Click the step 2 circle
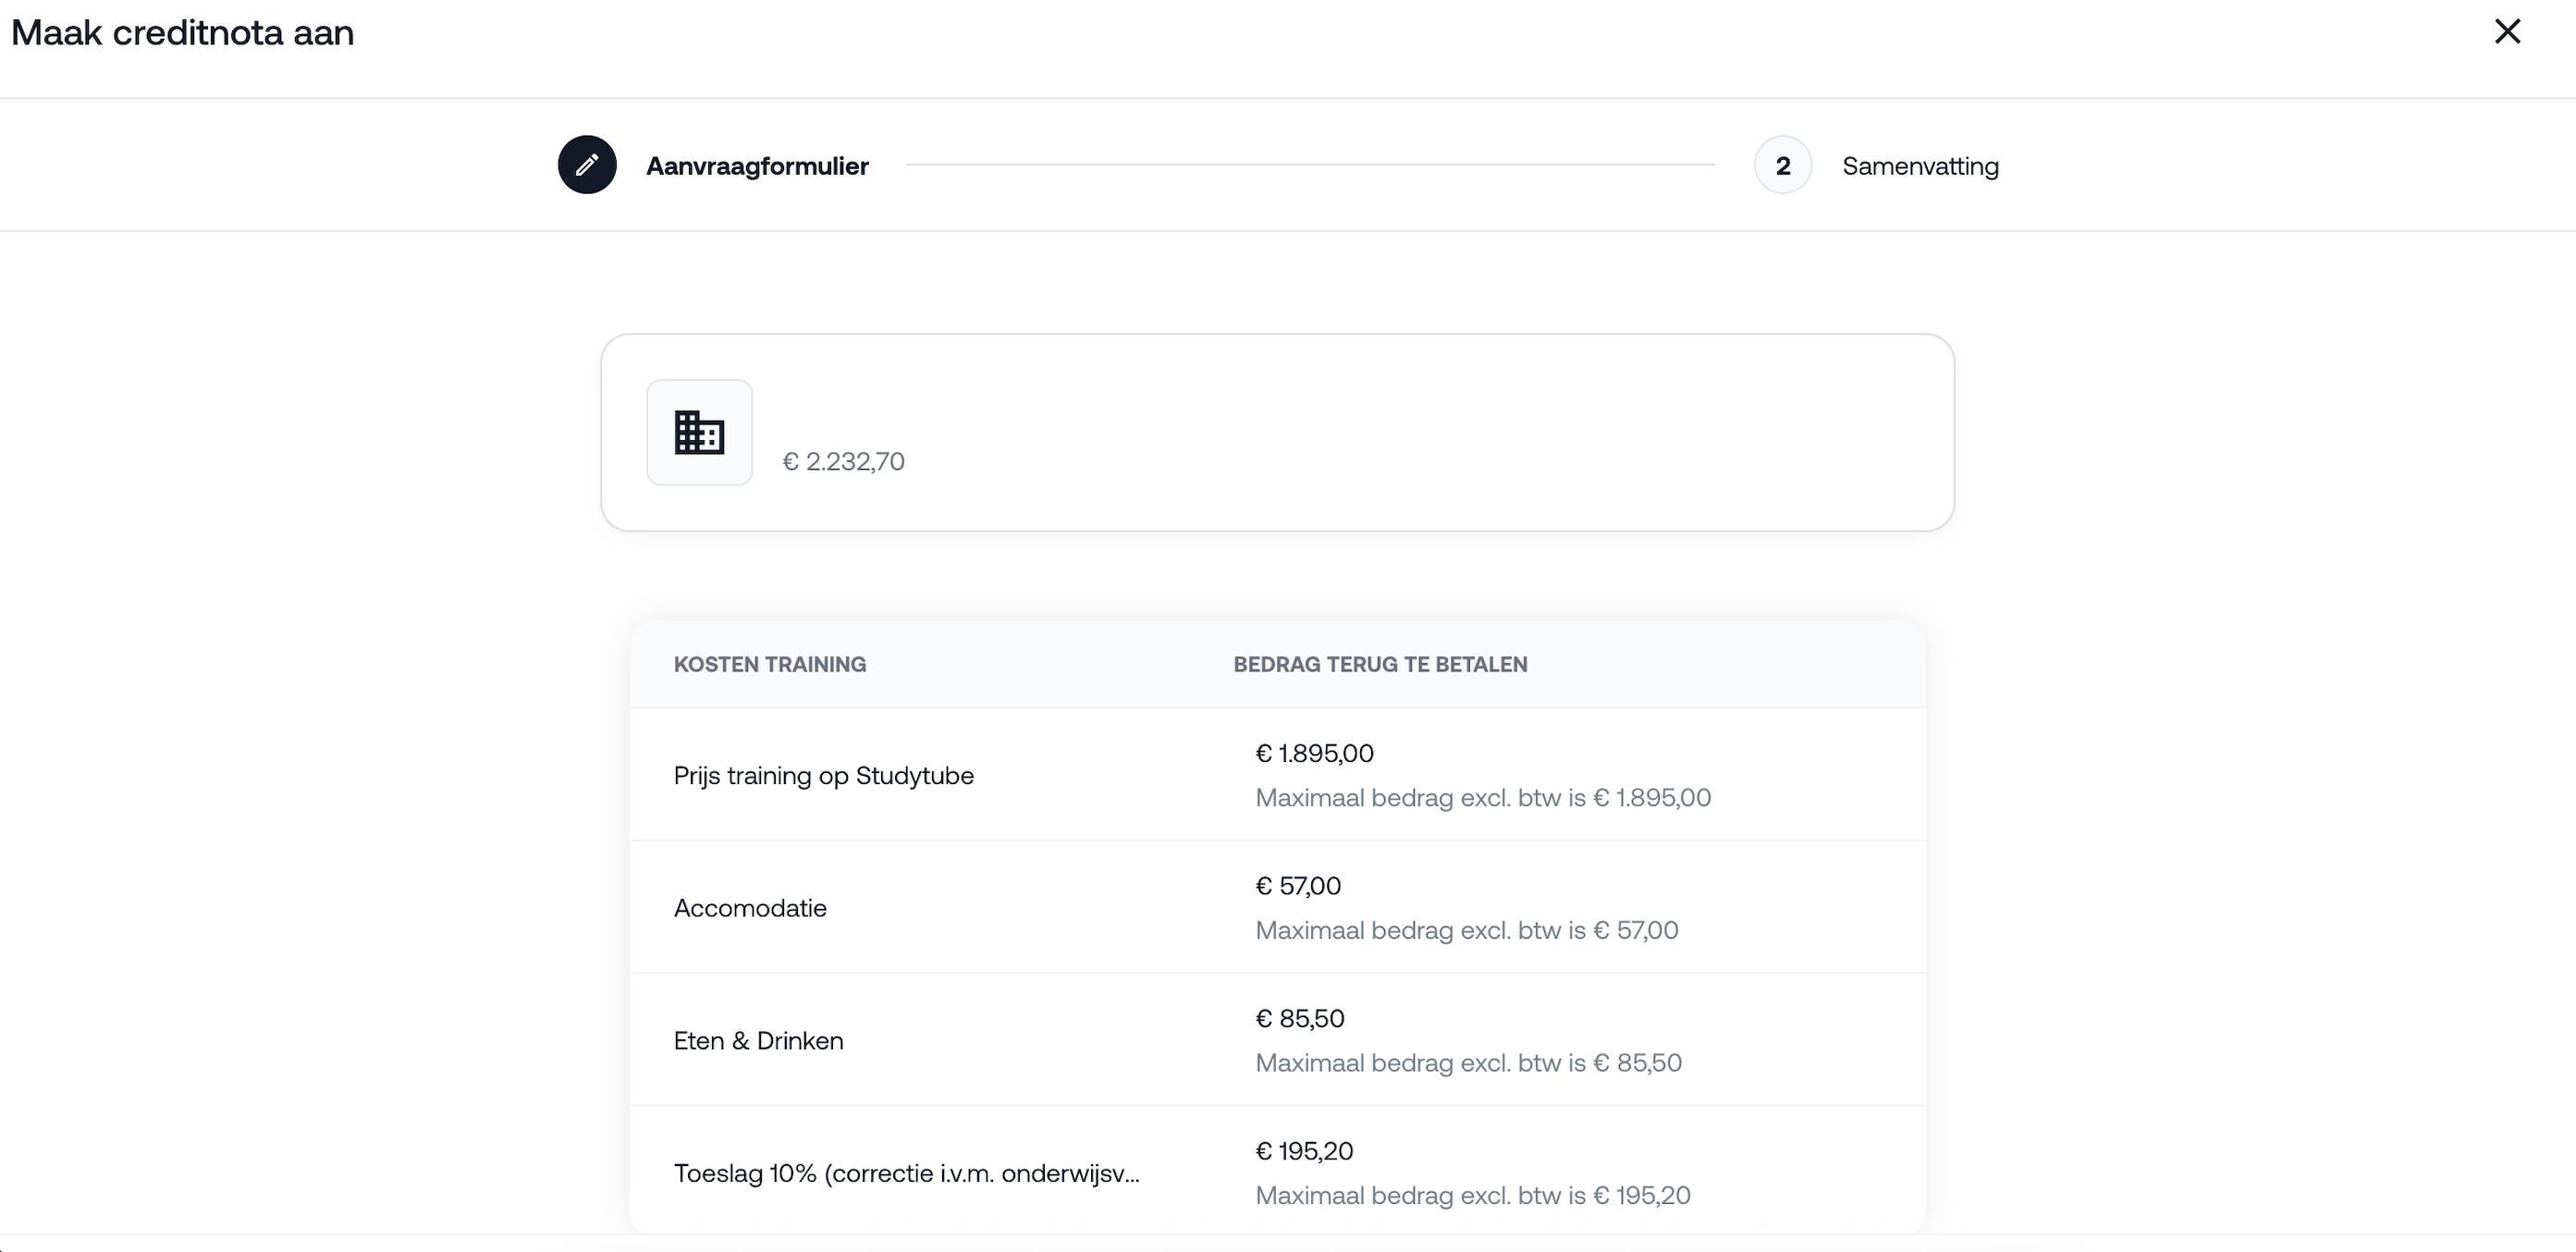 point(1782,165)
